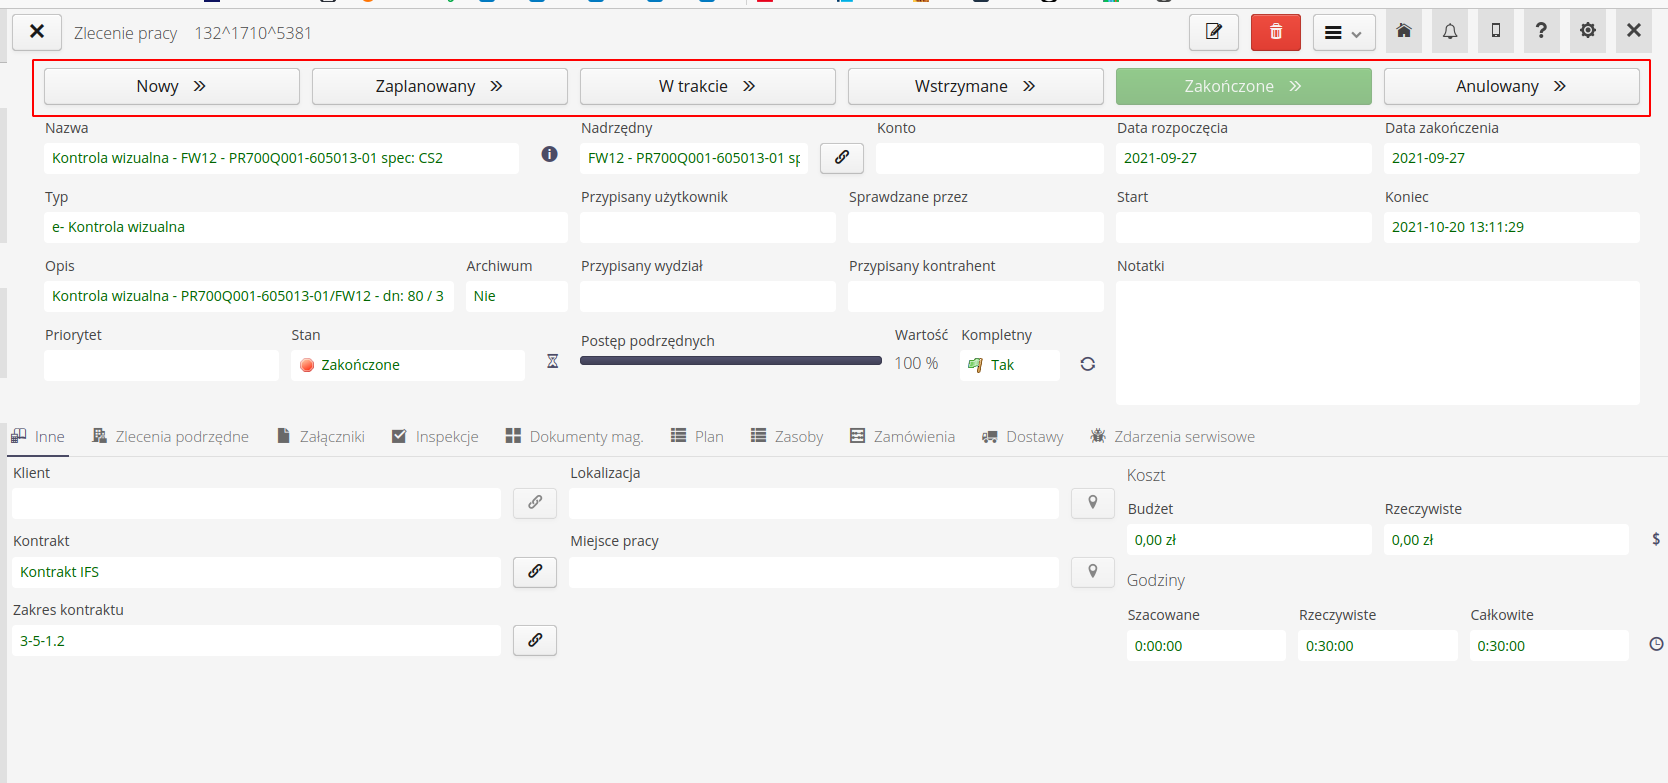The image size is (1668, 783).
Task: Open the link button next to Nadrzędny
Action: 841,158
